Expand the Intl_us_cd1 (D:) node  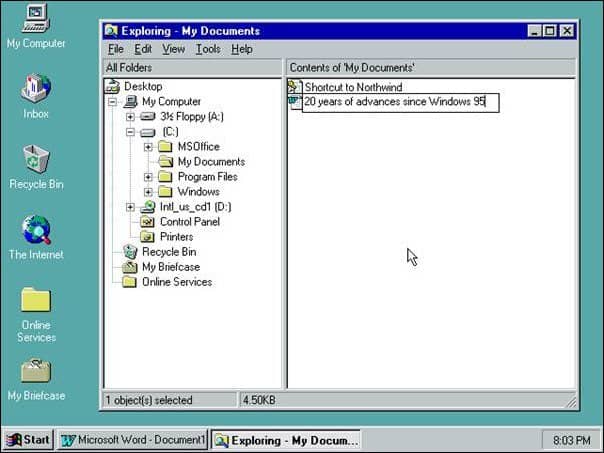(x=130, y=207)
